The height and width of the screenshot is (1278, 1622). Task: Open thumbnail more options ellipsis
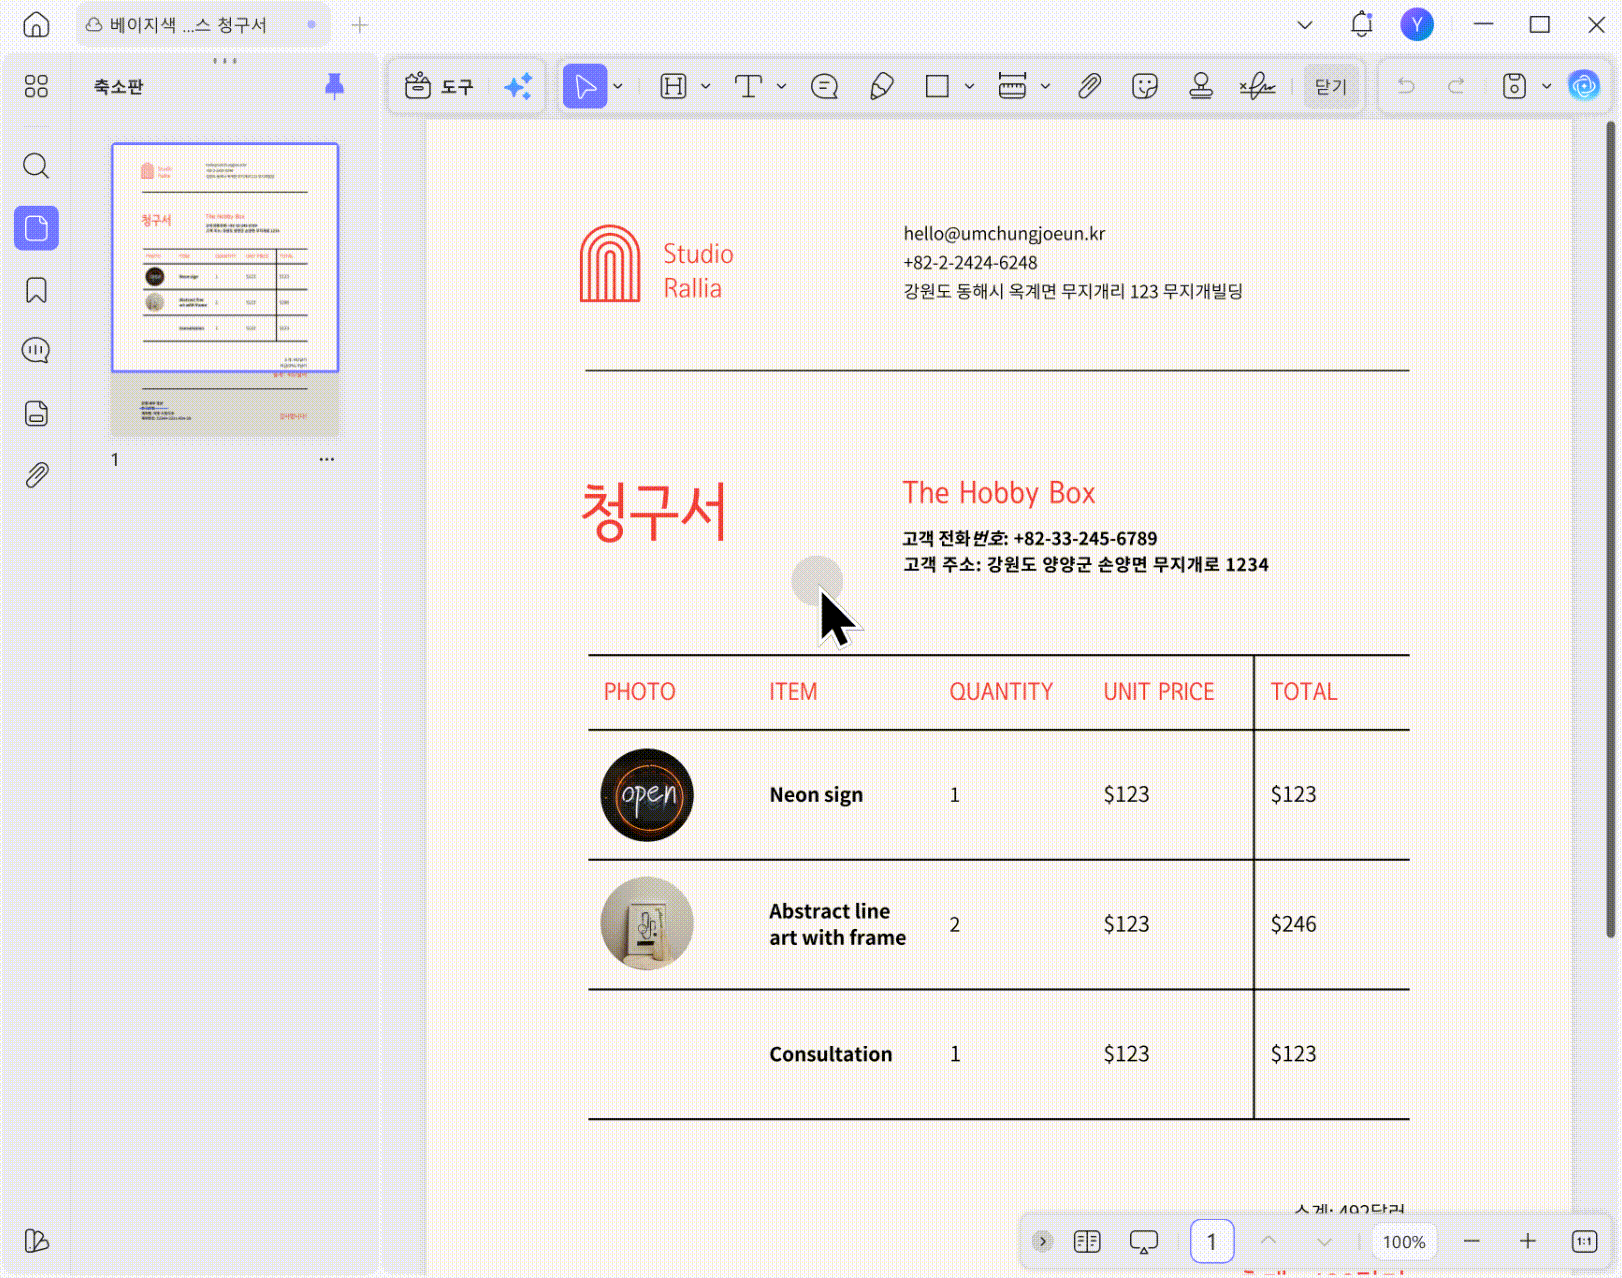click(x=326, y=459)
